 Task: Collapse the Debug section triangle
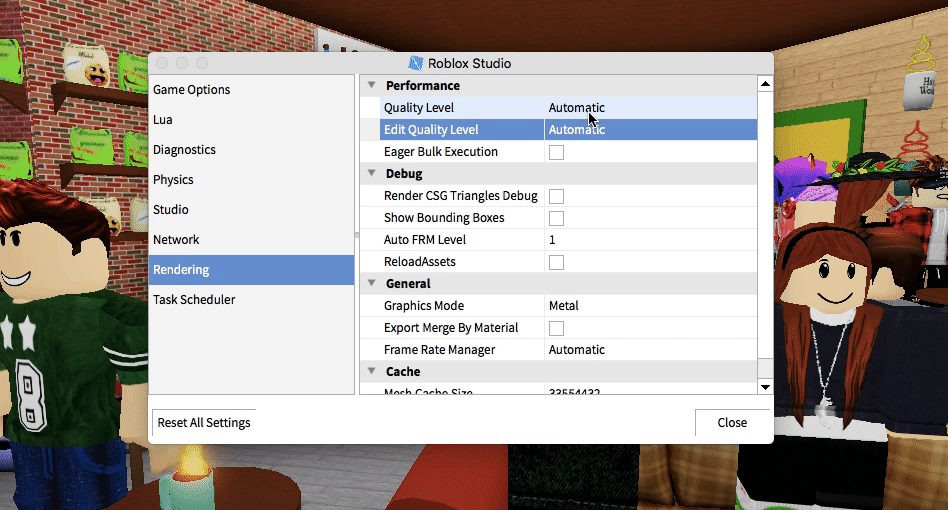coord(372,173)
